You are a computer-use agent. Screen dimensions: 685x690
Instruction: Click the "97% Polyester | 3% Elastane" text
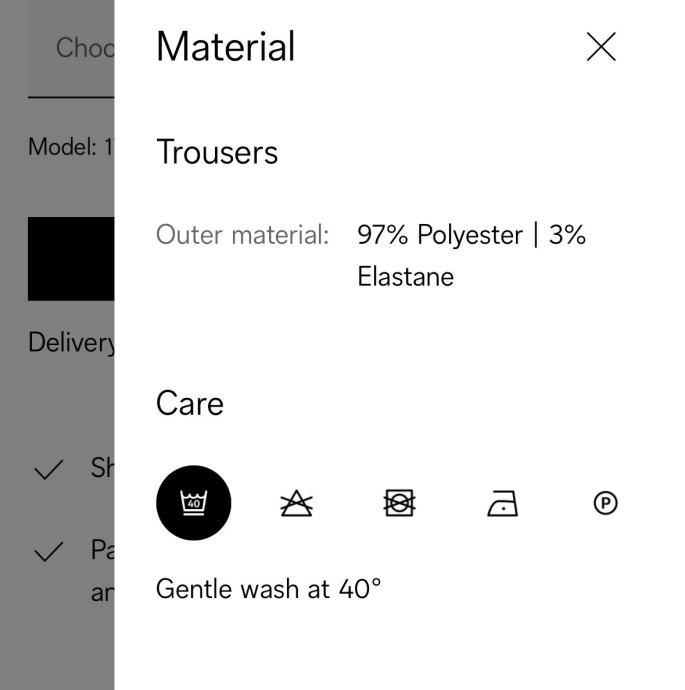[x=470, y=255]
